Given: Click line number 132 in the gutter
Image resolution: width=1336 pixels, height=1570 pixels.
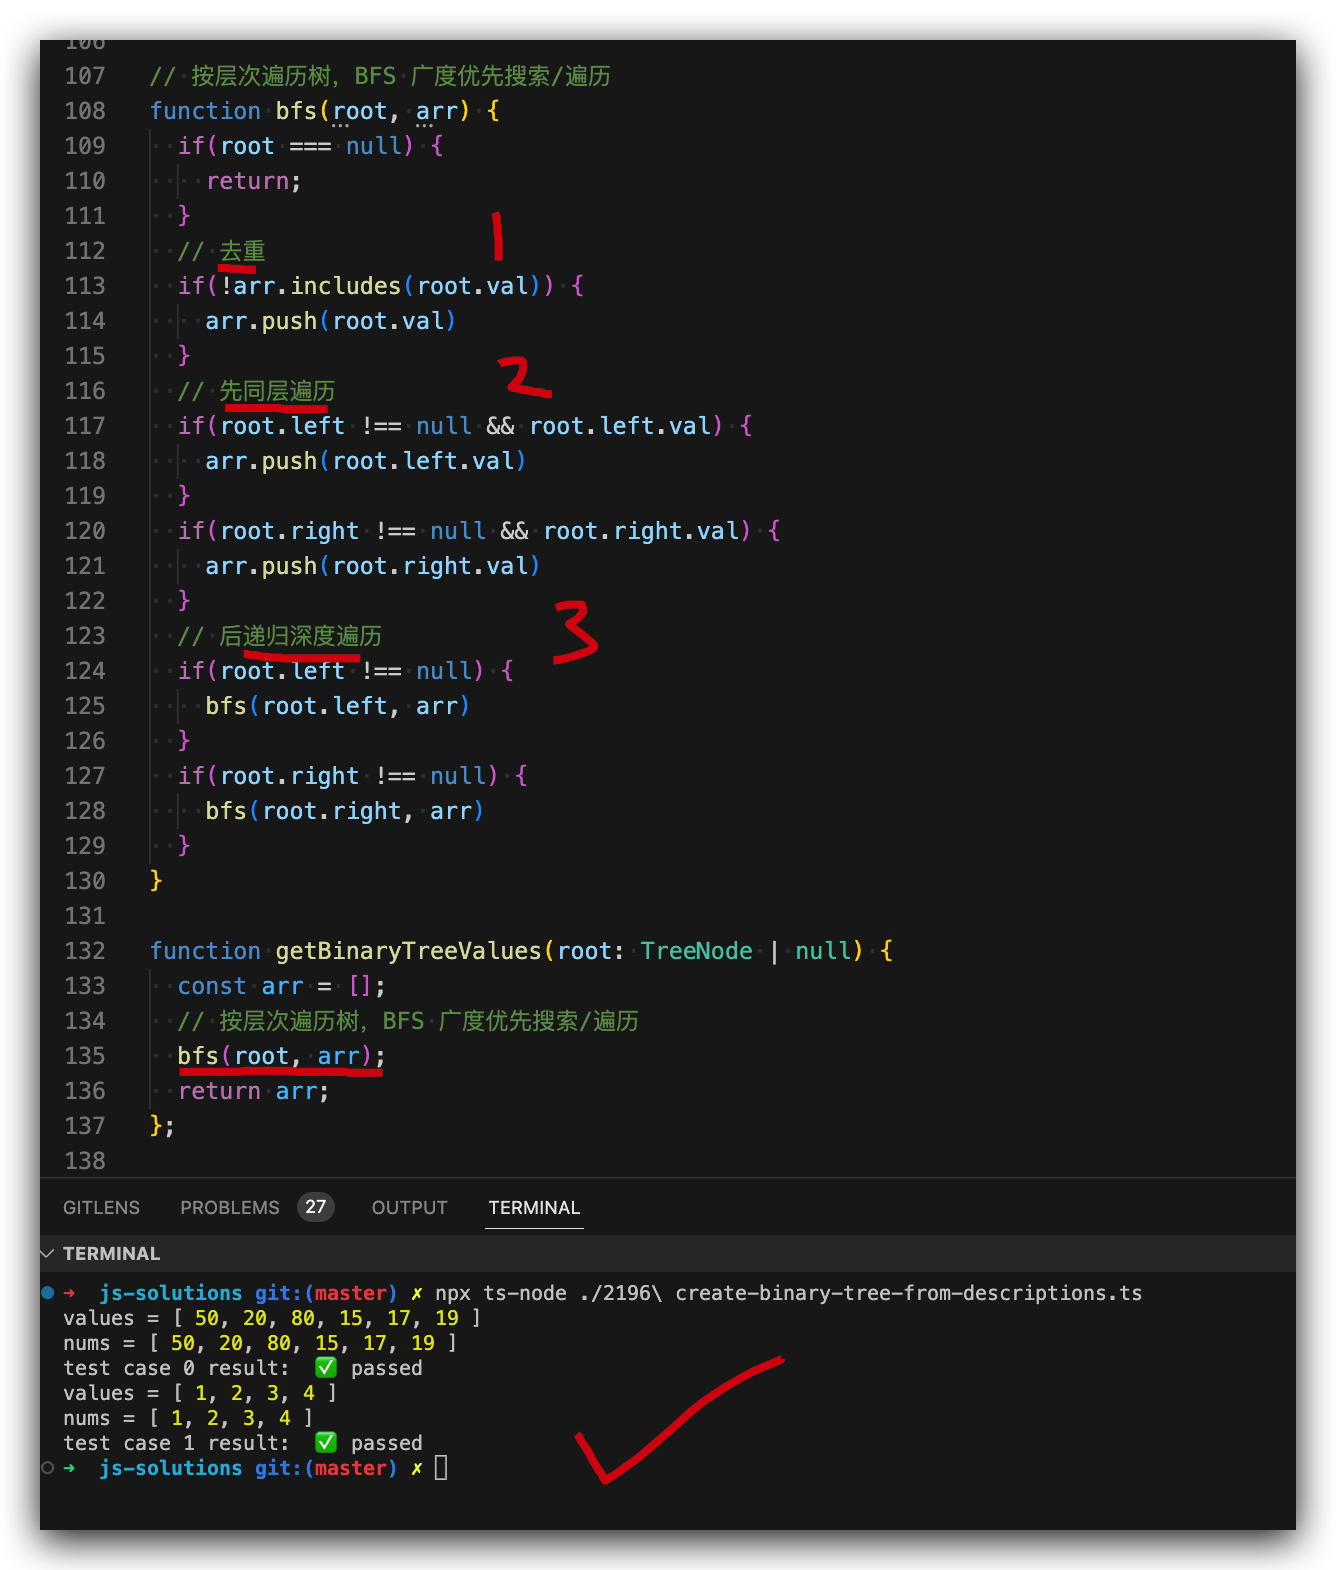Looking at the screenshot, I should [85, 951].
